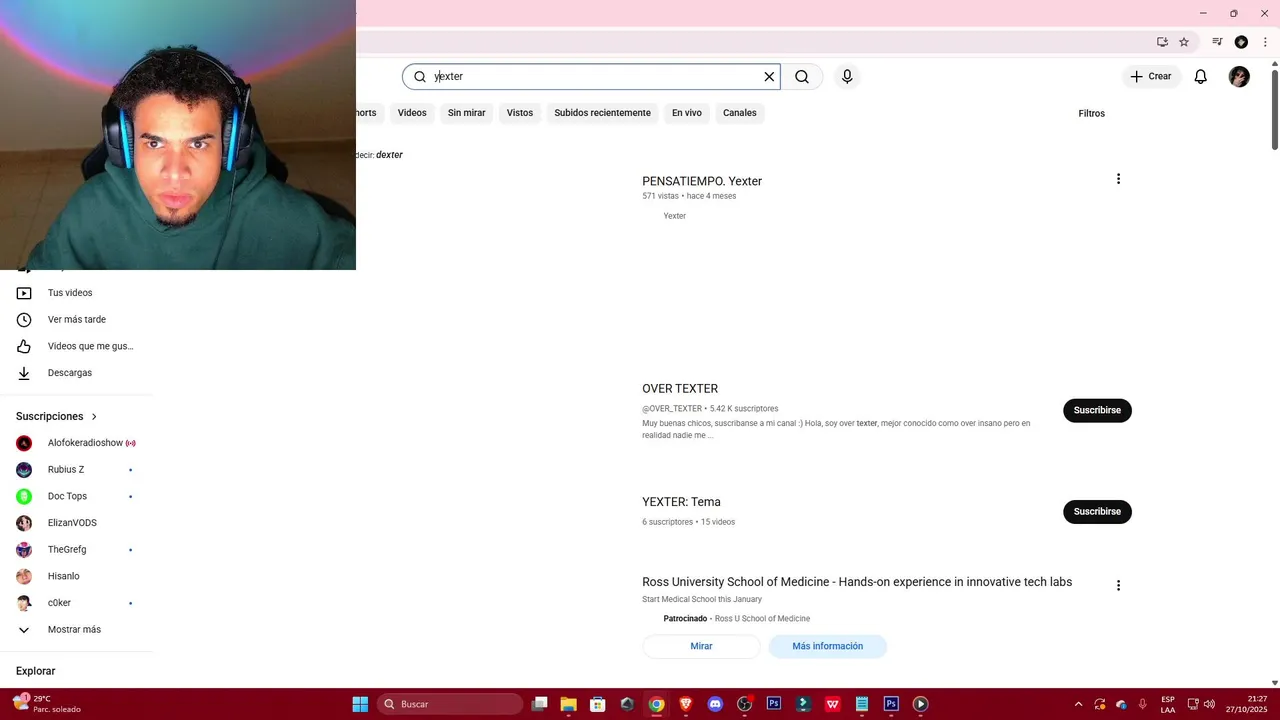Expand Mostrar más subscriptions list
The image size is (1280, 720).
click(x=76, y=630)
